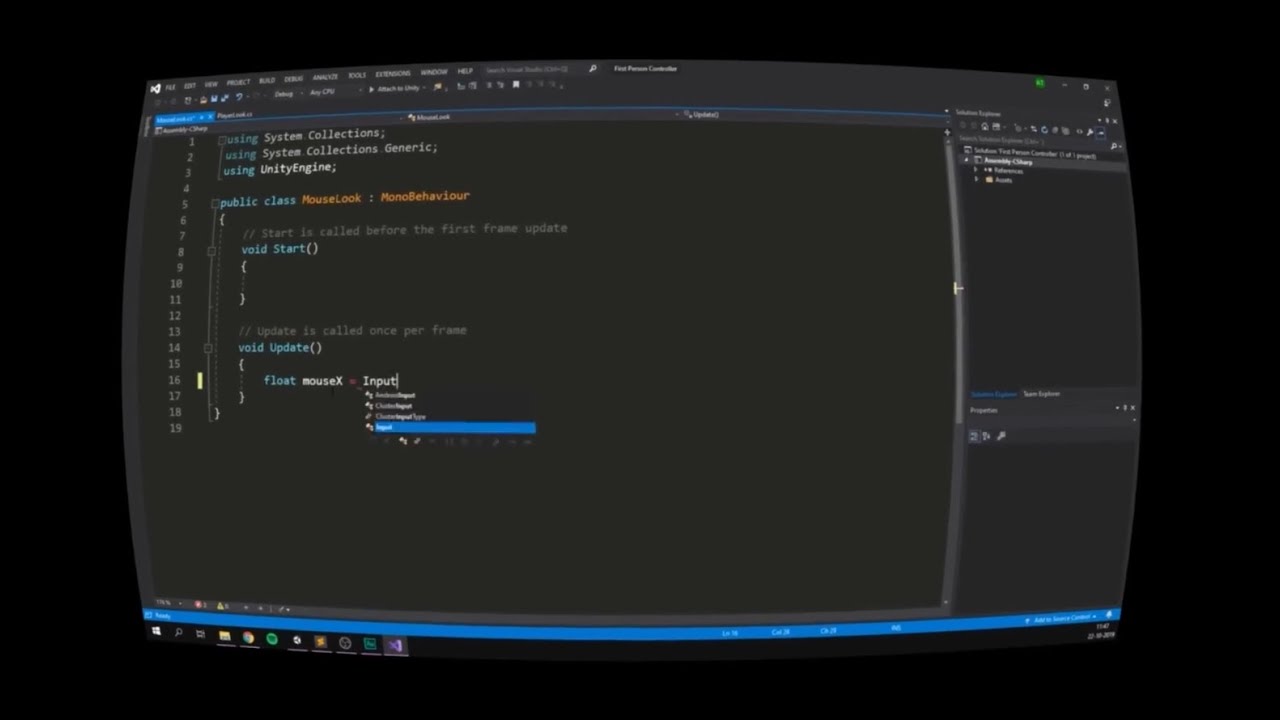Click the Visual Studio taskbar icon
The width and height of the screenshot is (1280, 720).
coord(395,646)
